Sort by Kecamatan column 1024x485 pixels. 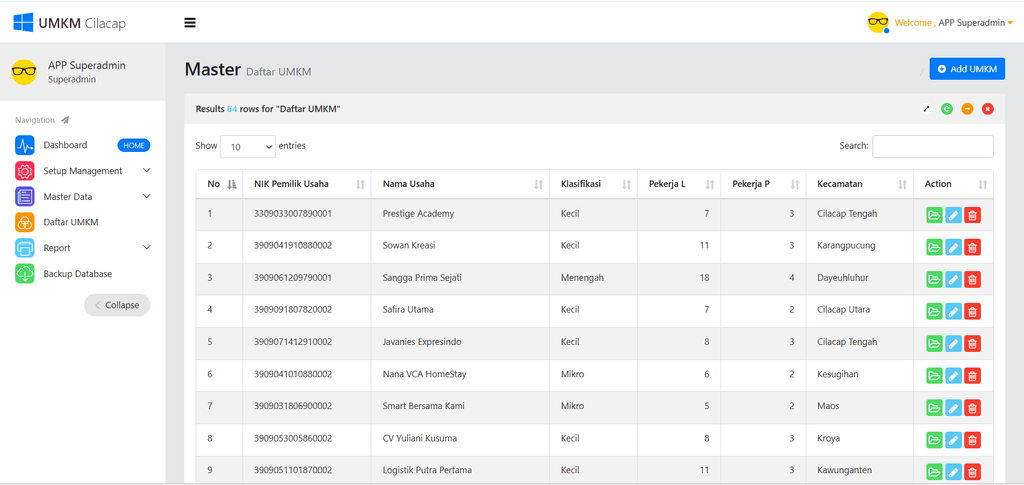tap(859, 184)
